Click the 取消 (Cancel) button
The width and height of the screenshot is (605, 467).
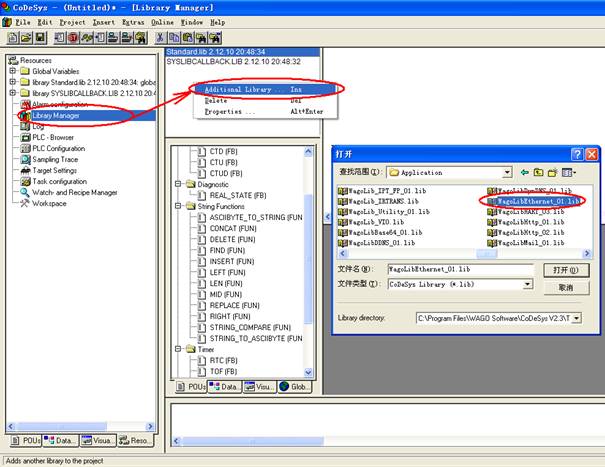(565, 286)
